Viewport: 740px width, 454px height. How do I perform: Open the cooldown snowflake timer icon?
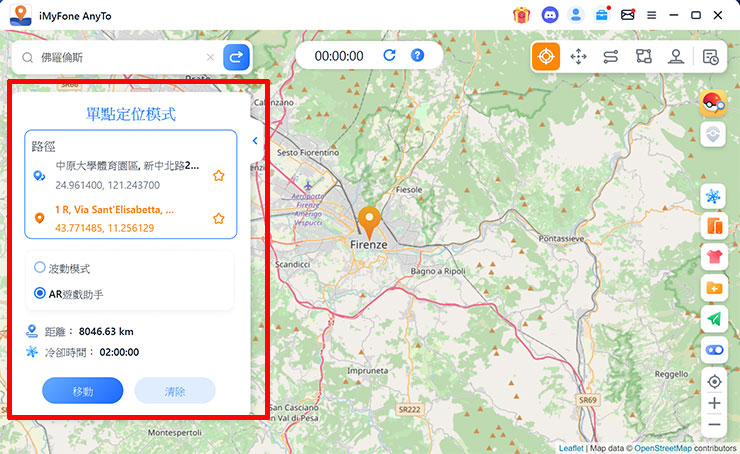[713, 196]
